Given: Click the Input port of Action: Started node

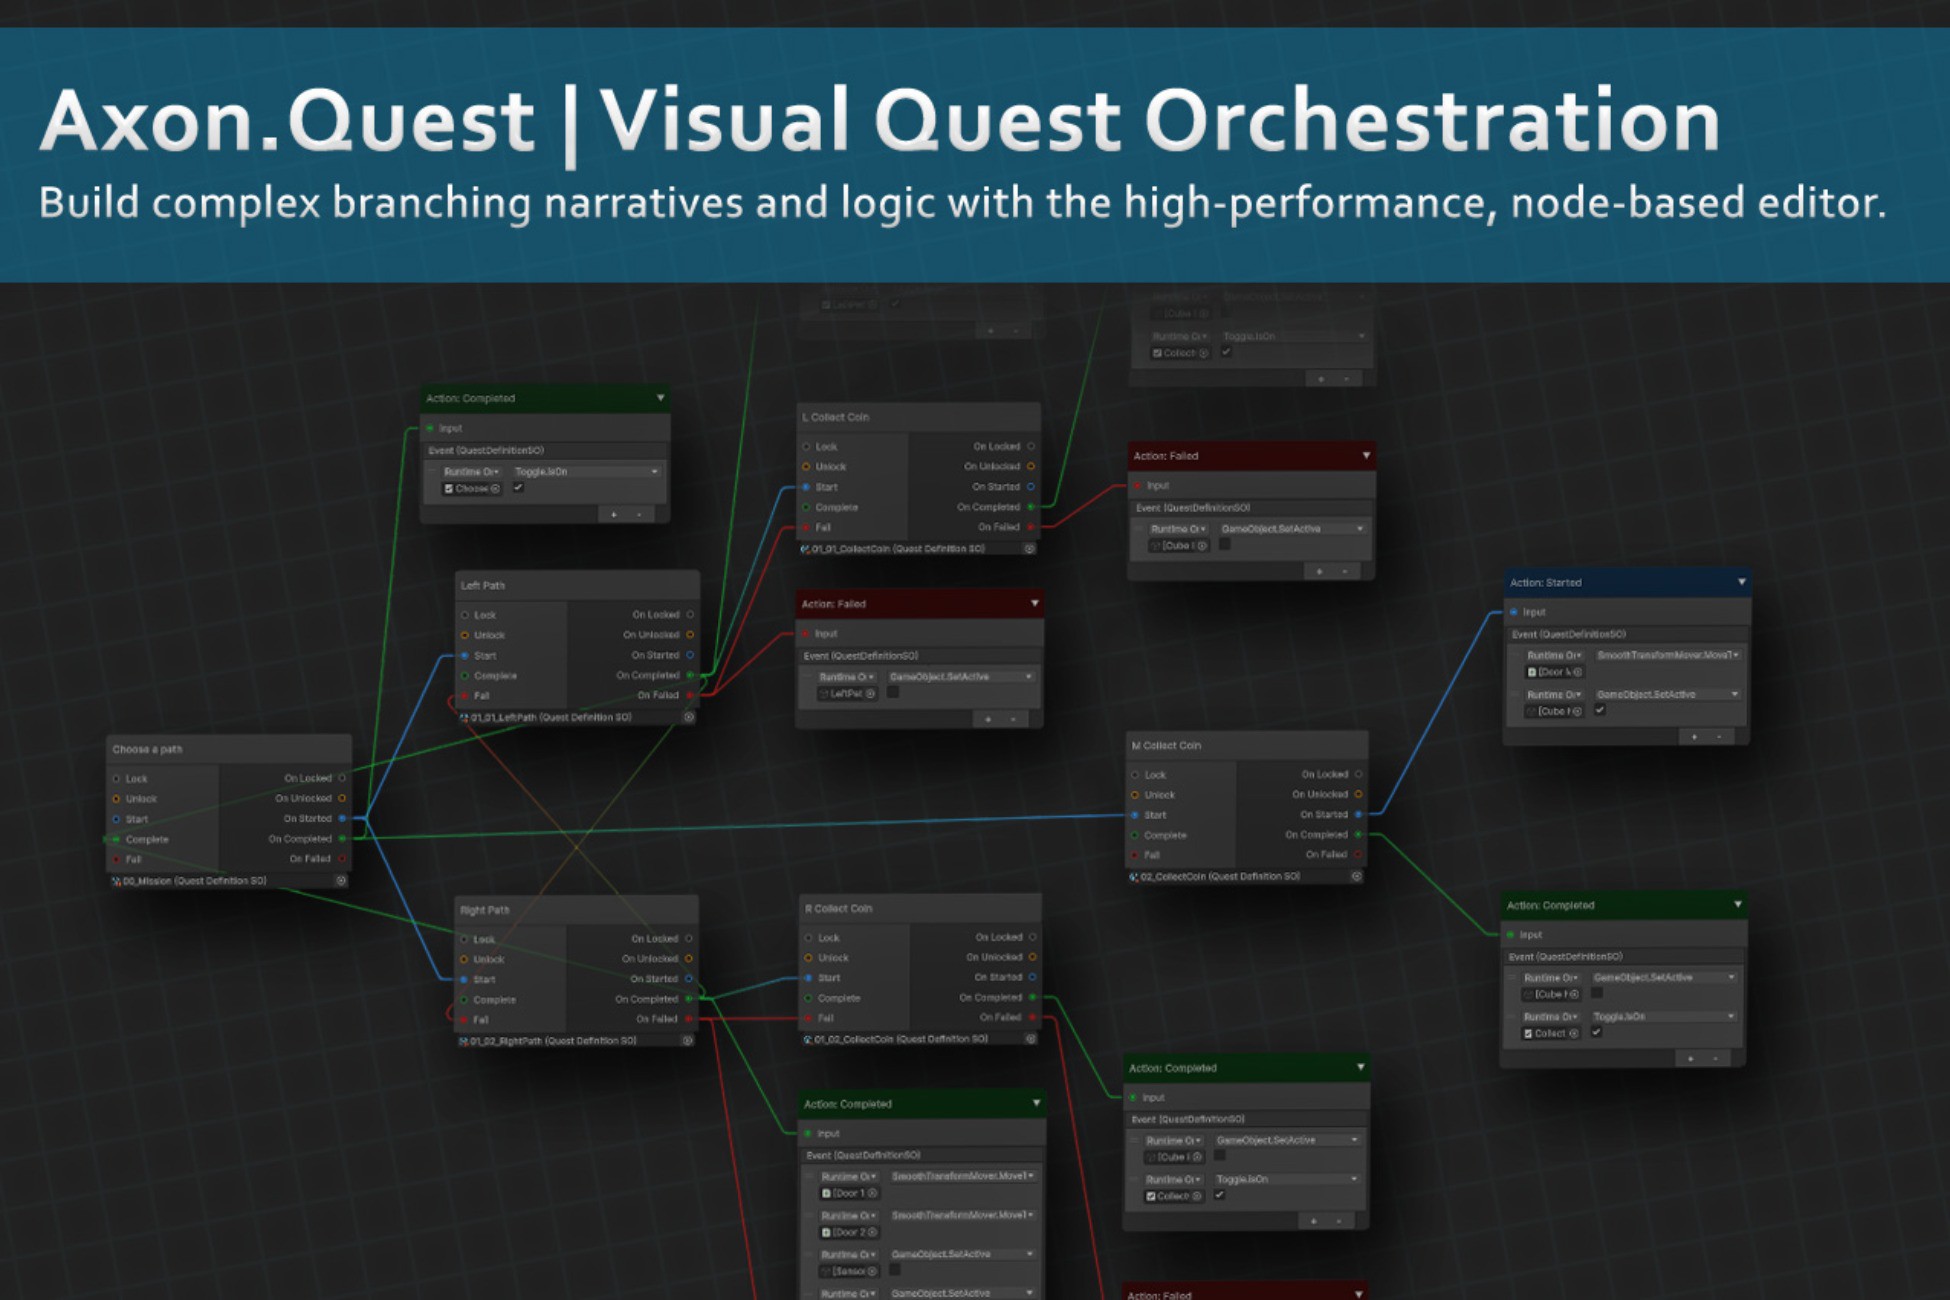Looking at the screenshot, I should point(1514,612).
